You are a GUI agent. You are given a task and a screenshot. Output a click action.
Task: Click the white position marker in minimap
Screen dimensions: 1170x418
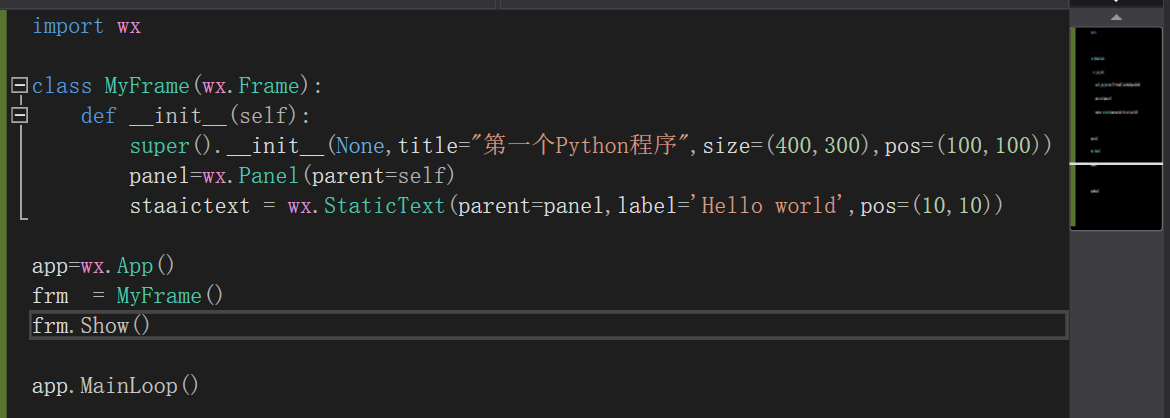click(1116, 163)
